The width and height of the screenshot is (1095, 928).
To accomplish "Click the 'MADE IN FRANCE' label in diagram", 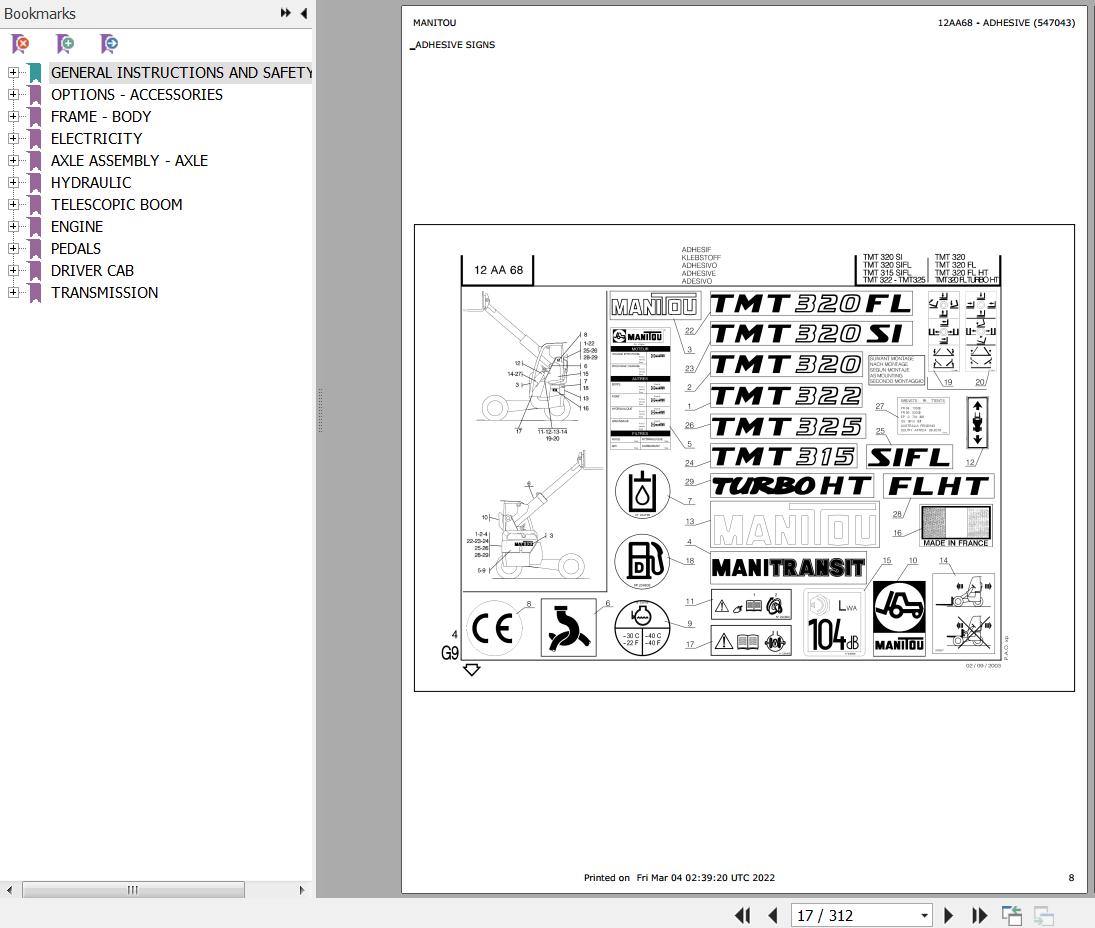I will click(956, 543).
